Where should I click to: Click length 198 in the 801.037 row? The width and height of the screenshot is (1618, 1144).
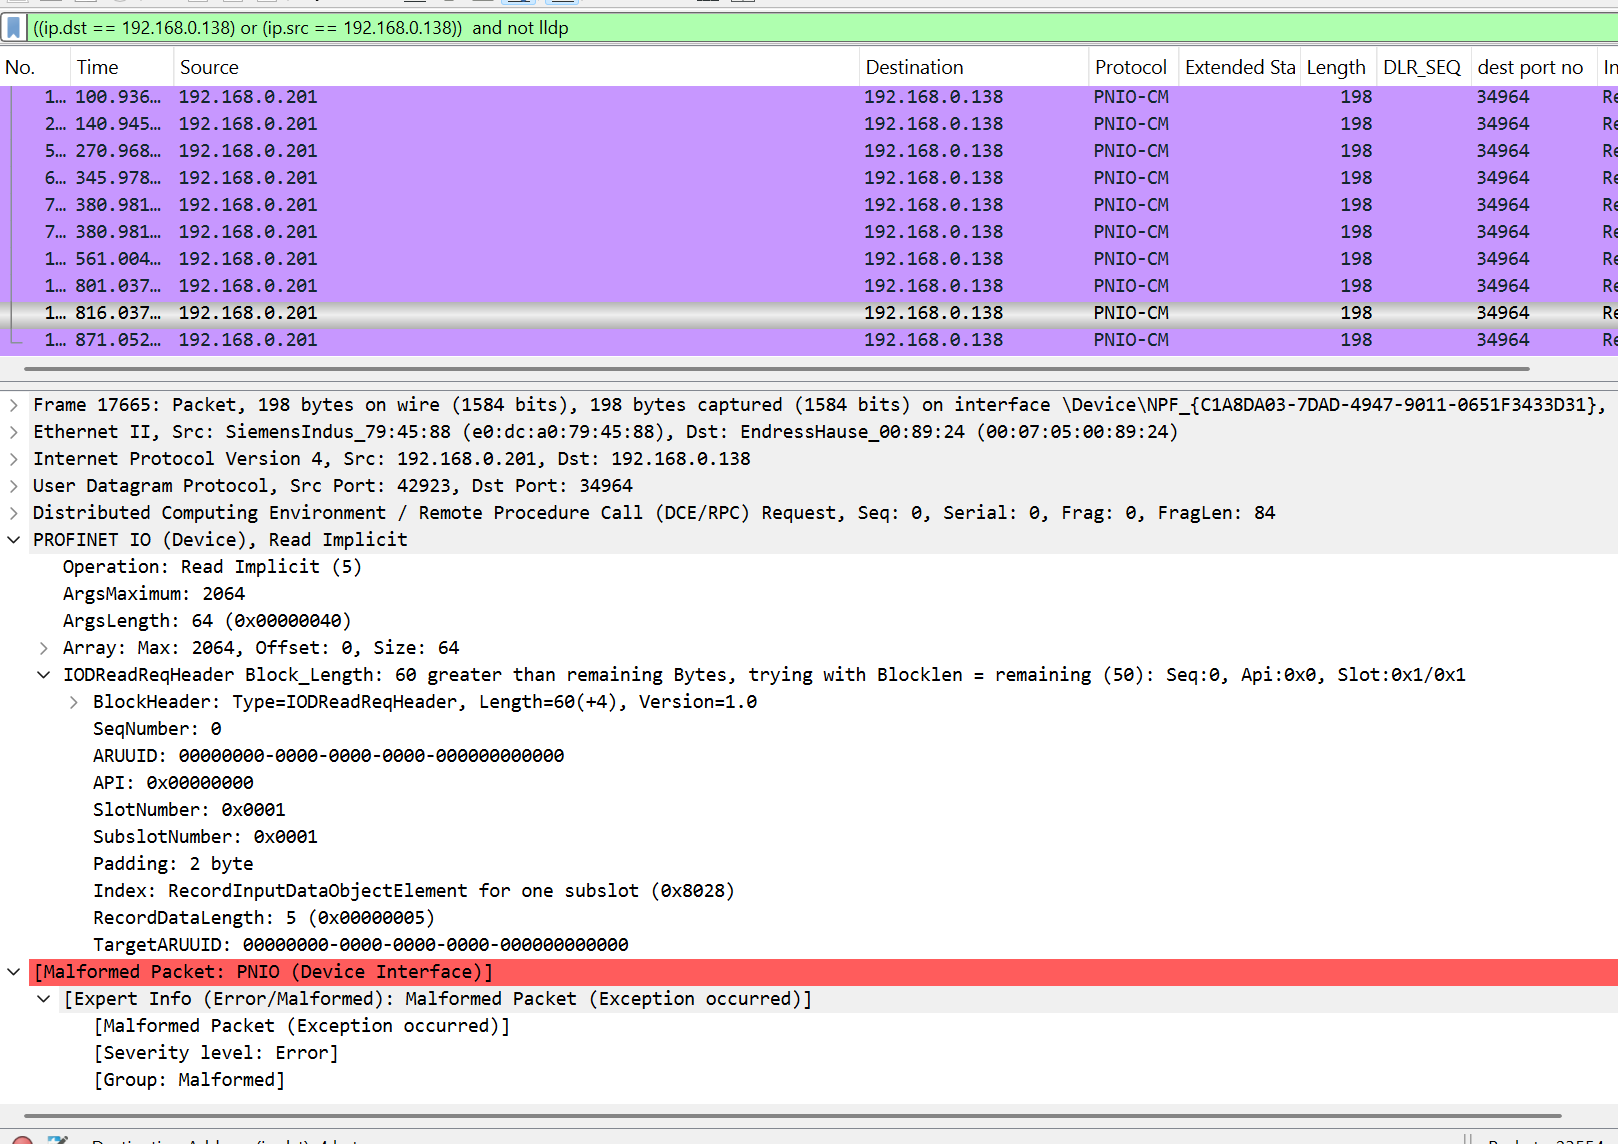tap(1356, 286)
